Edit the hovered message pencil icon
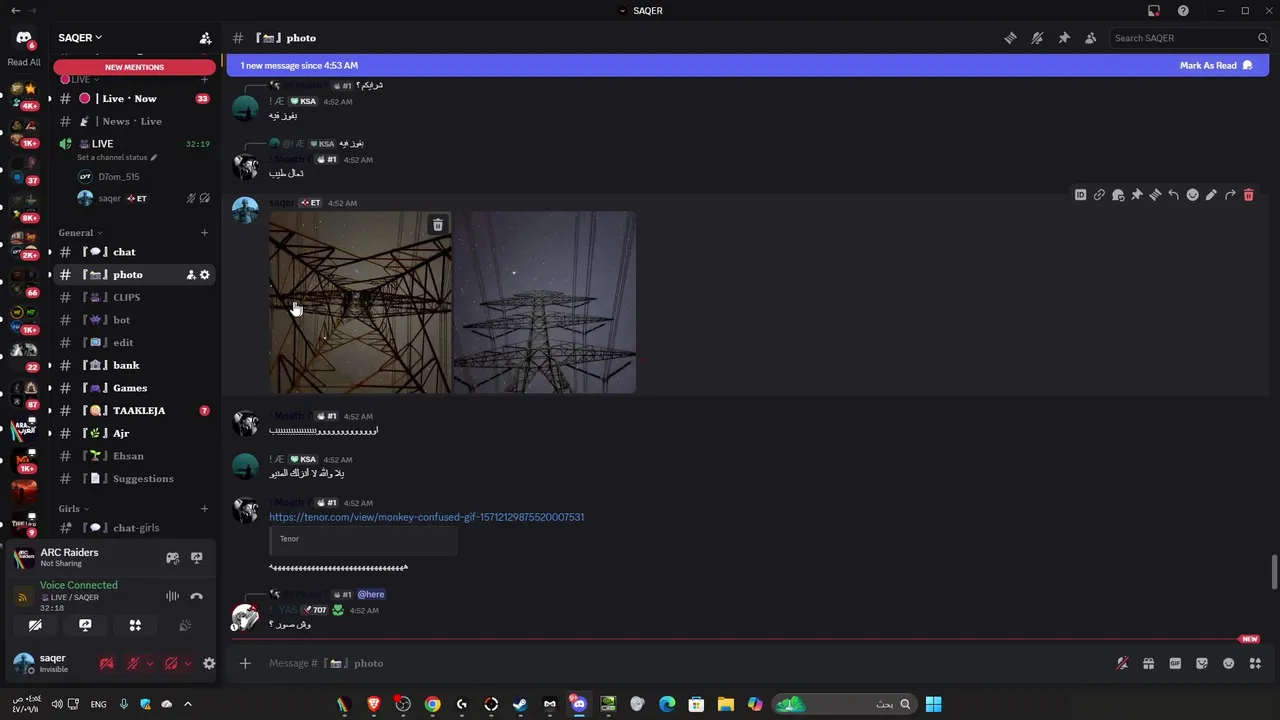This screenshot has height=720, width=1280. click(1211, 195)
